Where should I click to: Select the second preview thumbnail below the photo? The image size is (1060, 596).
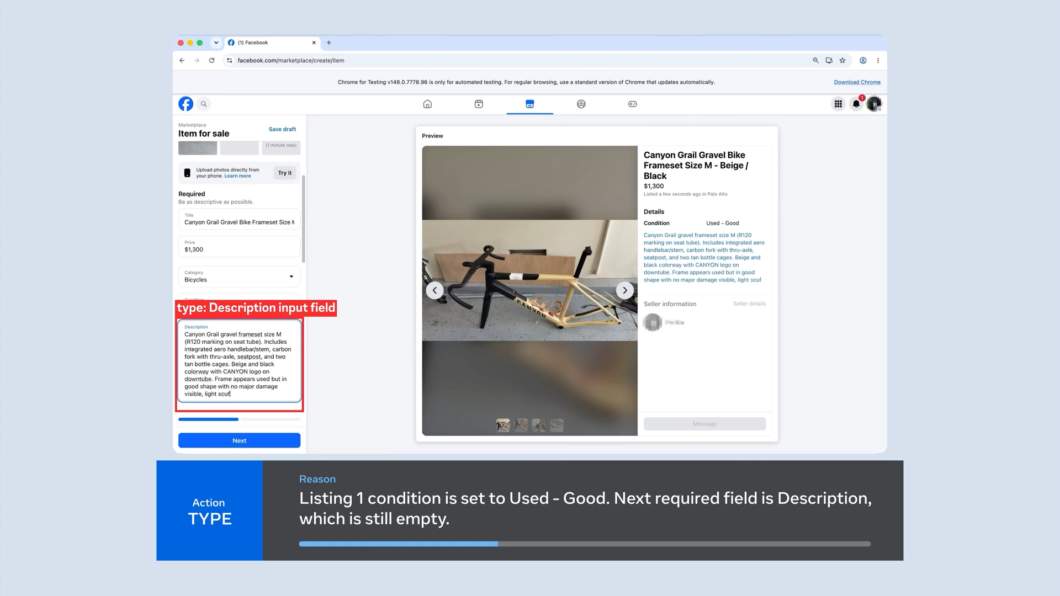[521, 425]
